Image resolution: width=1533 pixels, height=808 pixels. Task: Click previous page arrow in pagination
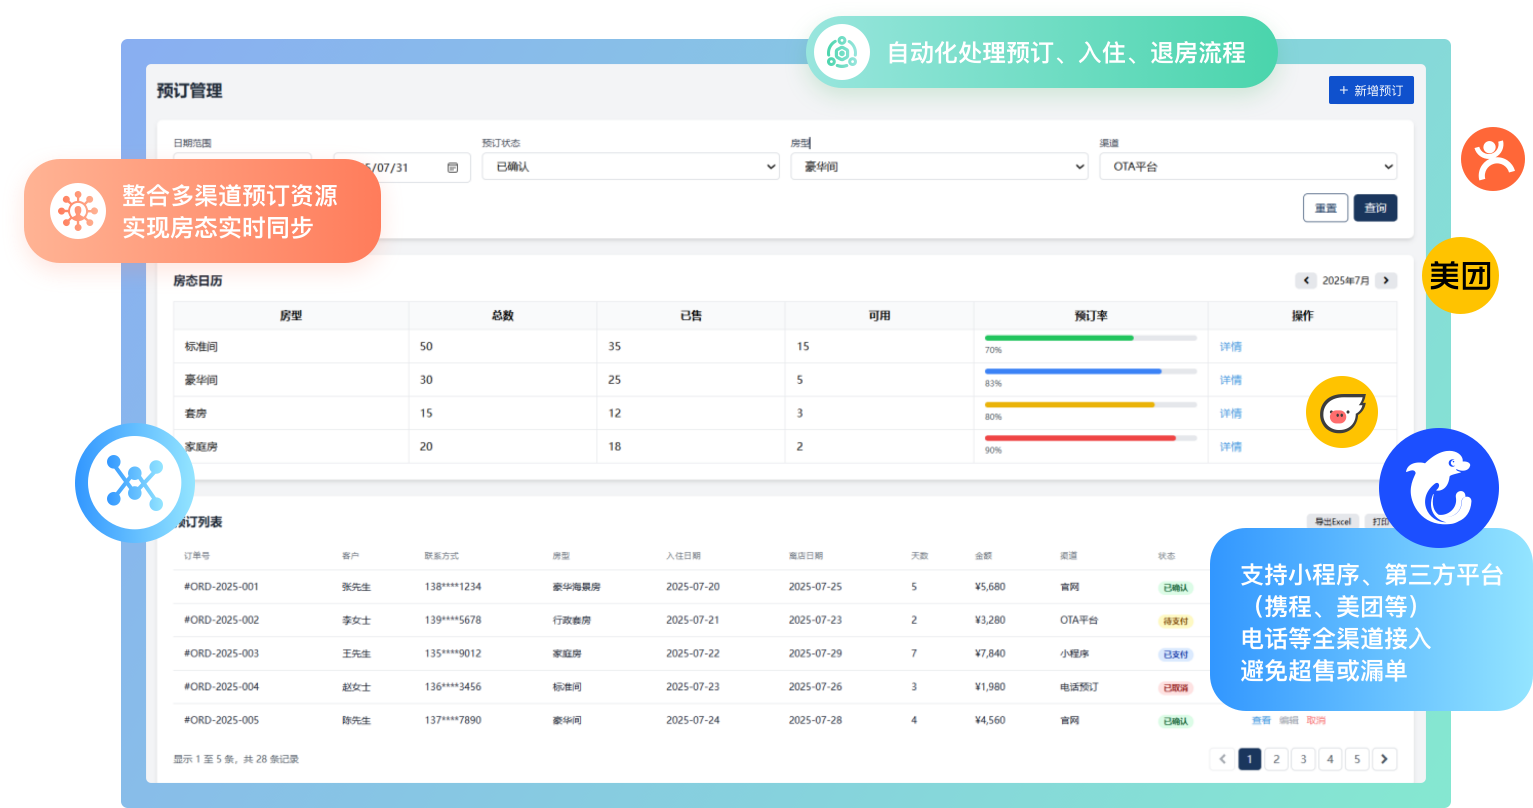[x=1221, y=759]
